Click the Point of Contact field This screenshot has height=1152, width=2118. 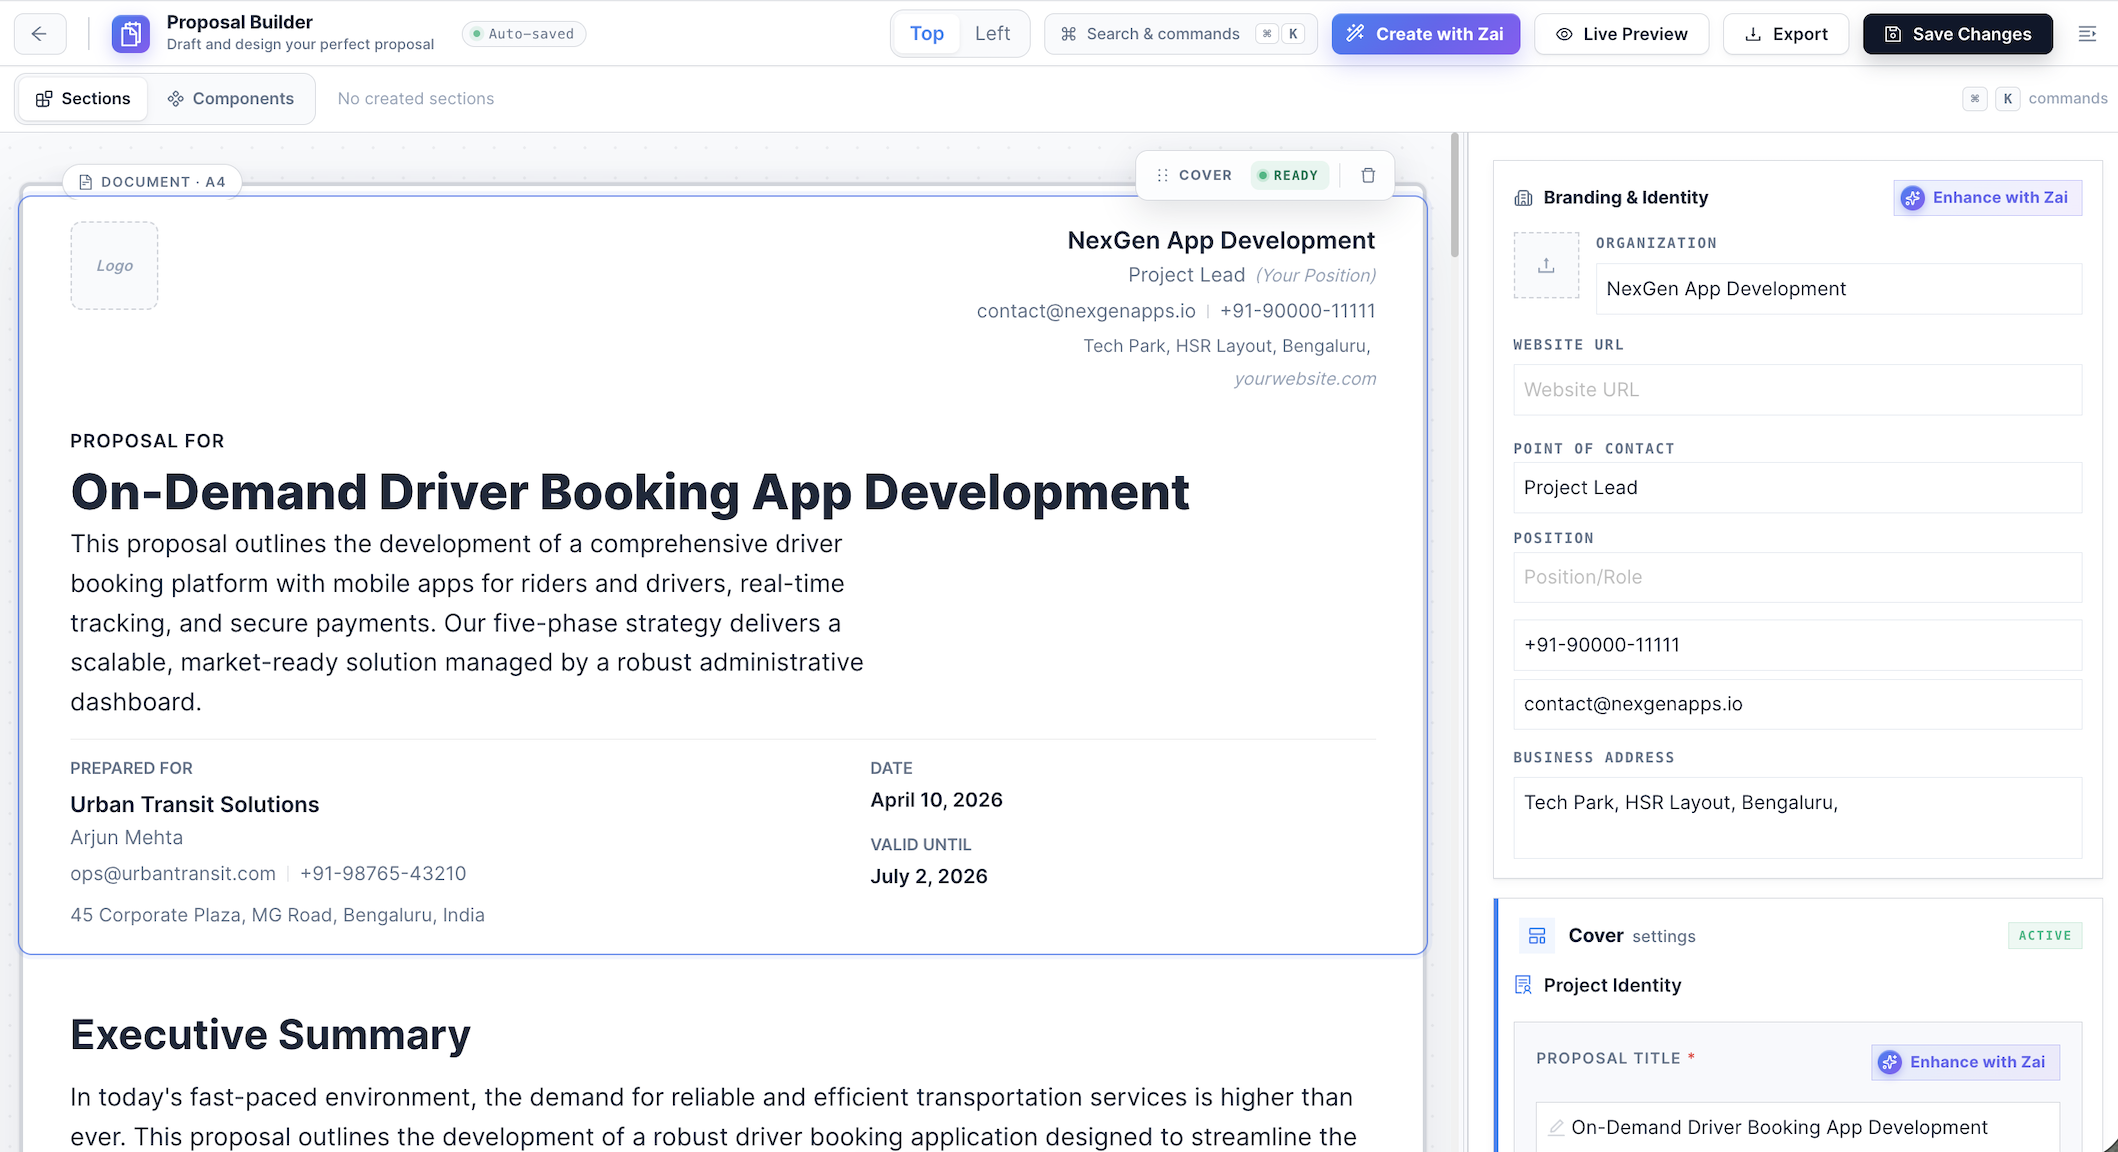1797,488
